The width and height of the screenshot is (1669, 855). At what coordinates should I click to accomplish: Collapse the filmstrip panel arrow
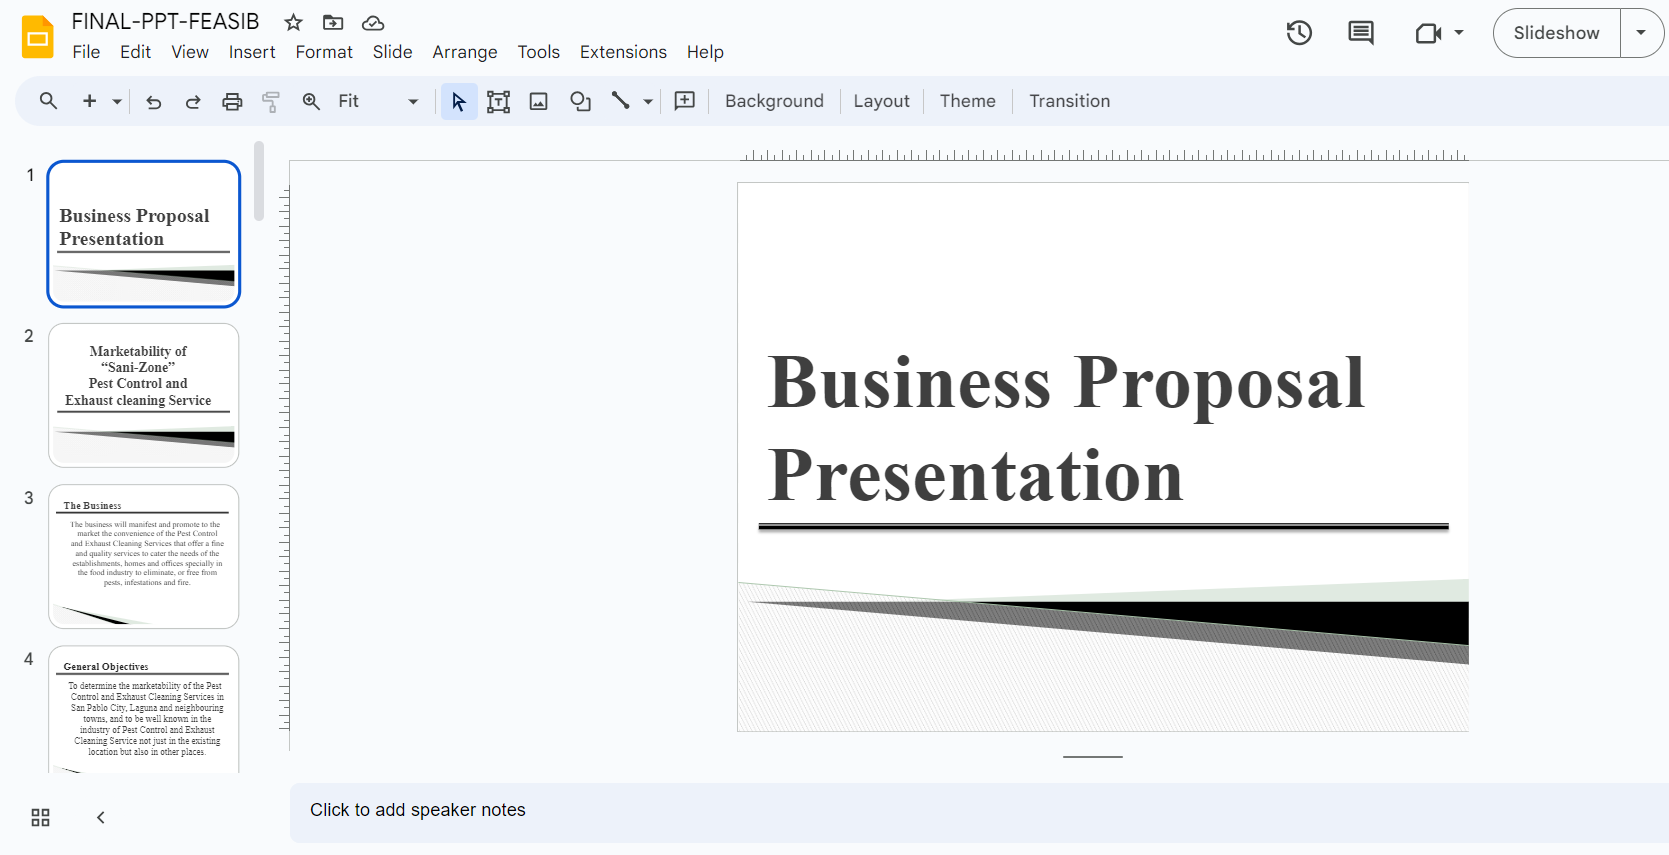point(100,817)
